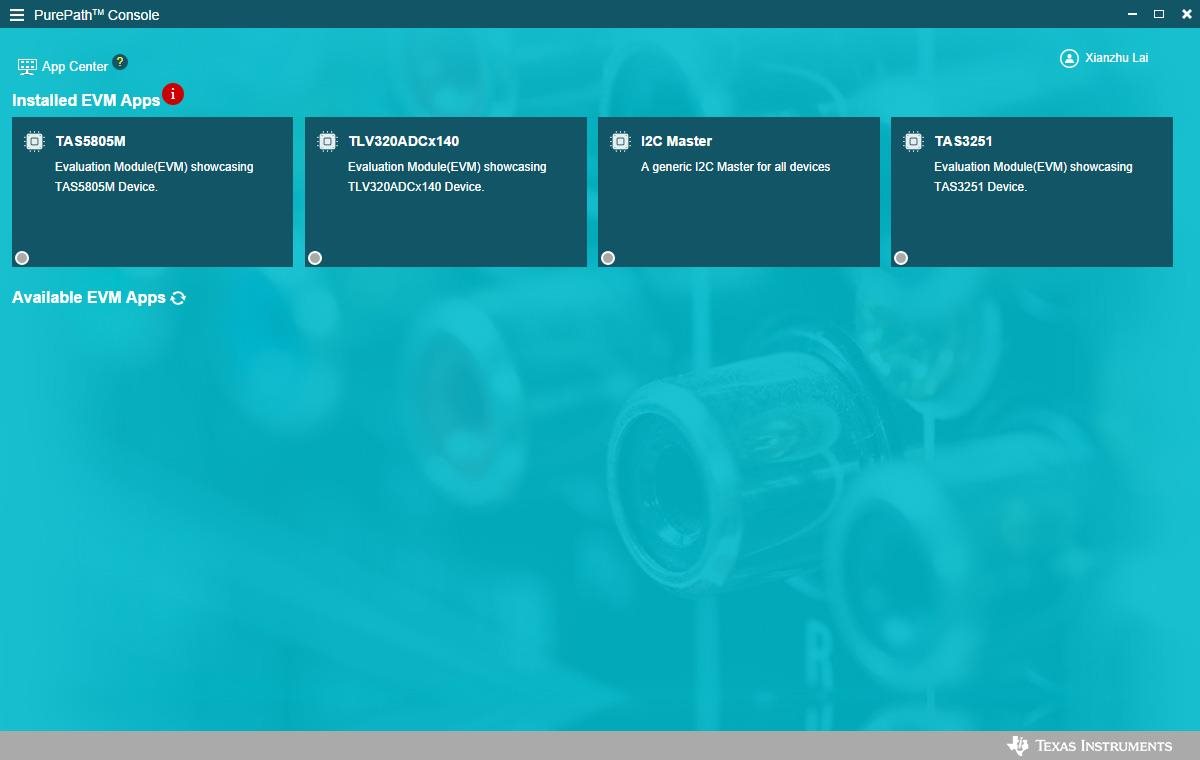Select the TAS5805M card radio indicator
Screen dimensions: 1200x760
tap(22, 258)
